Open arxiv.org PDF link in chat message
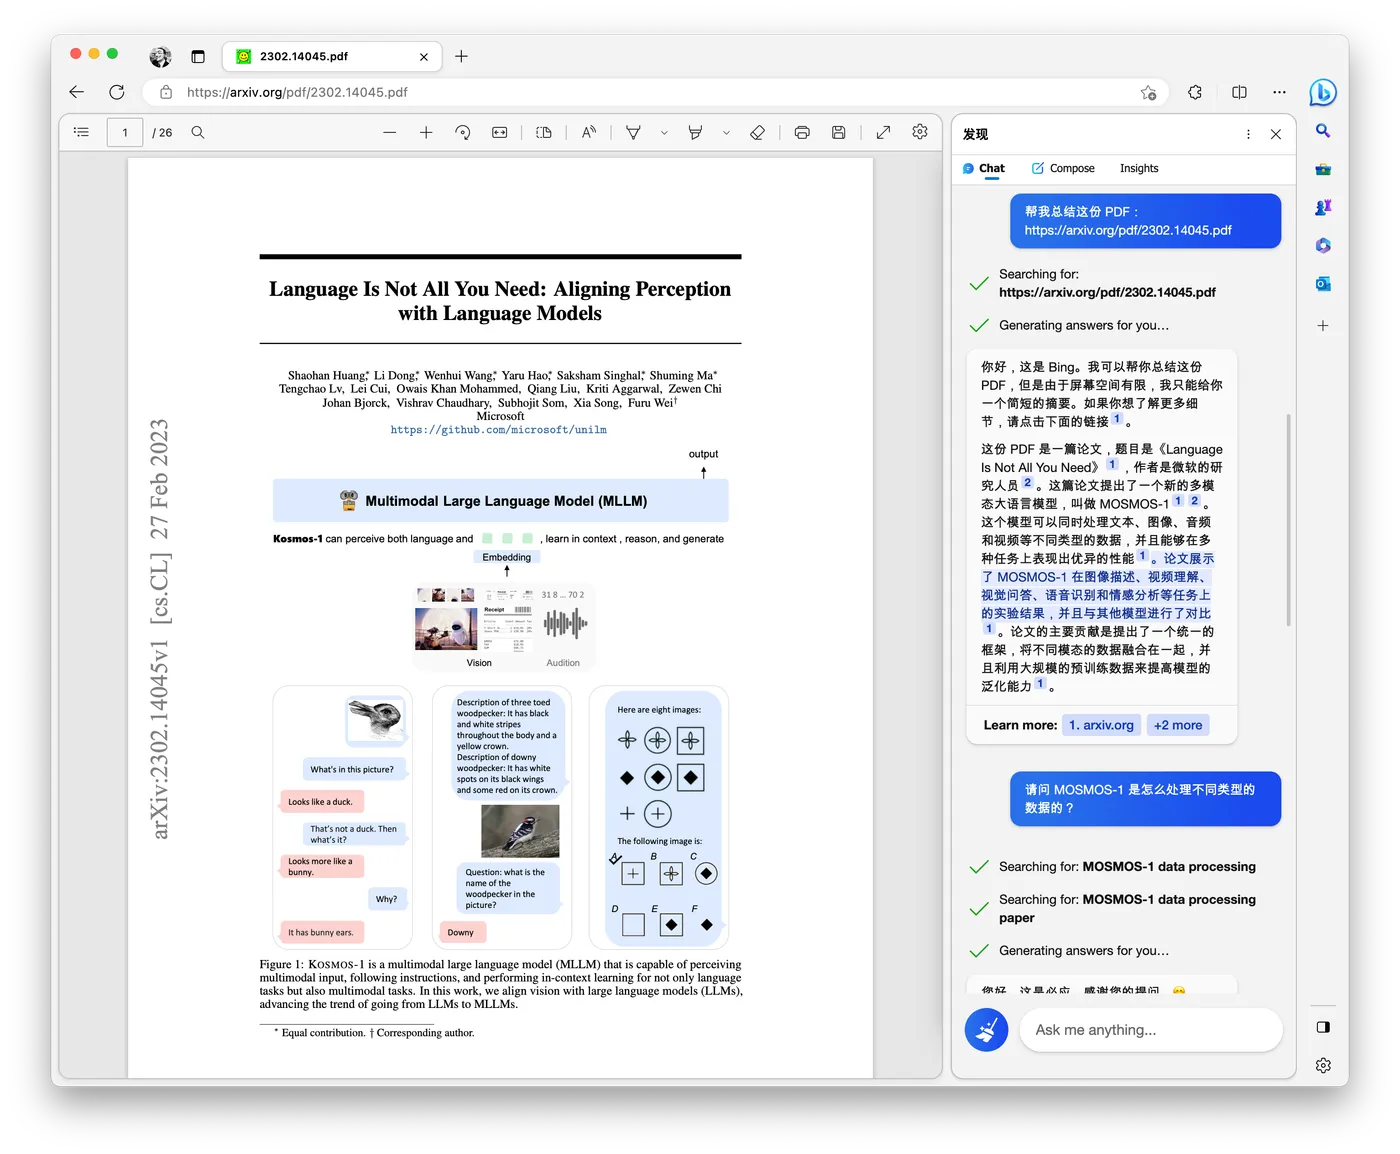 click(1128, 230)
